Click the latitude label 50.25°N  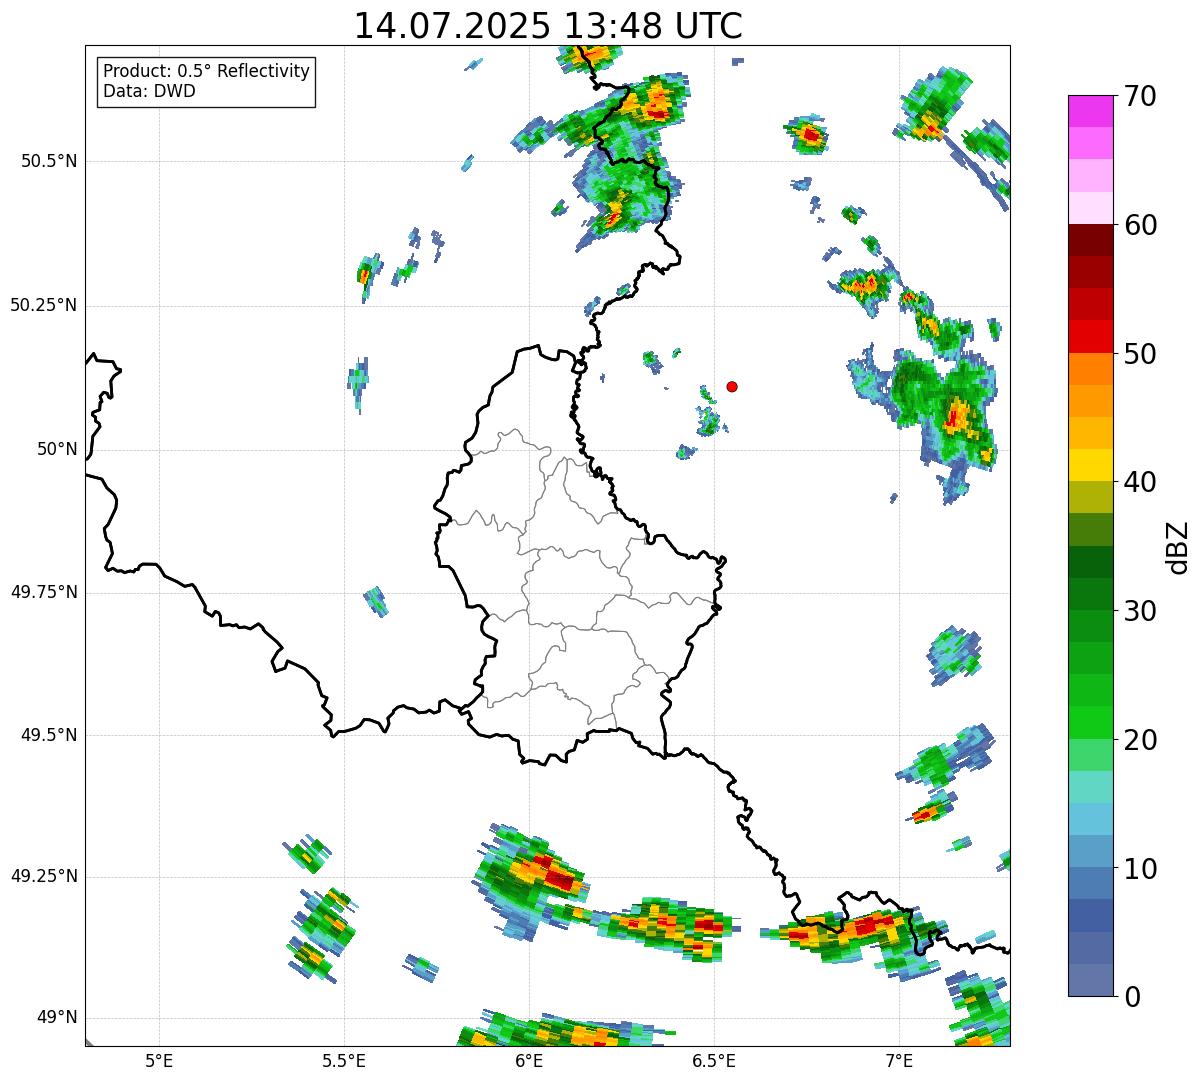[44, 305]
